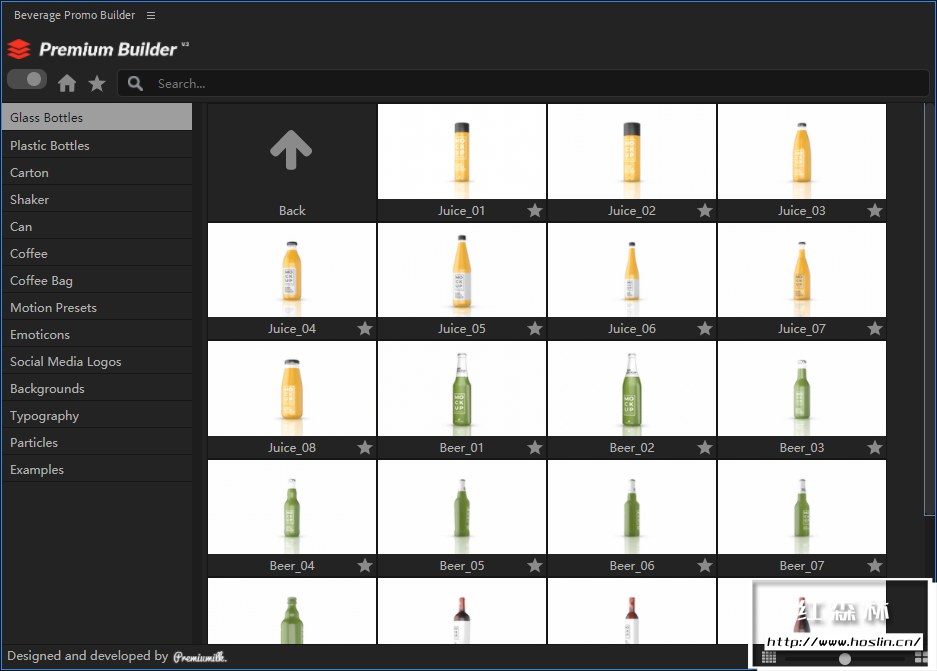Image resolution: width=937 pixels, height=671 pixels.
Task: Select the Beer_05 bottle thumbnail
Action: click(x=462, y=507)
